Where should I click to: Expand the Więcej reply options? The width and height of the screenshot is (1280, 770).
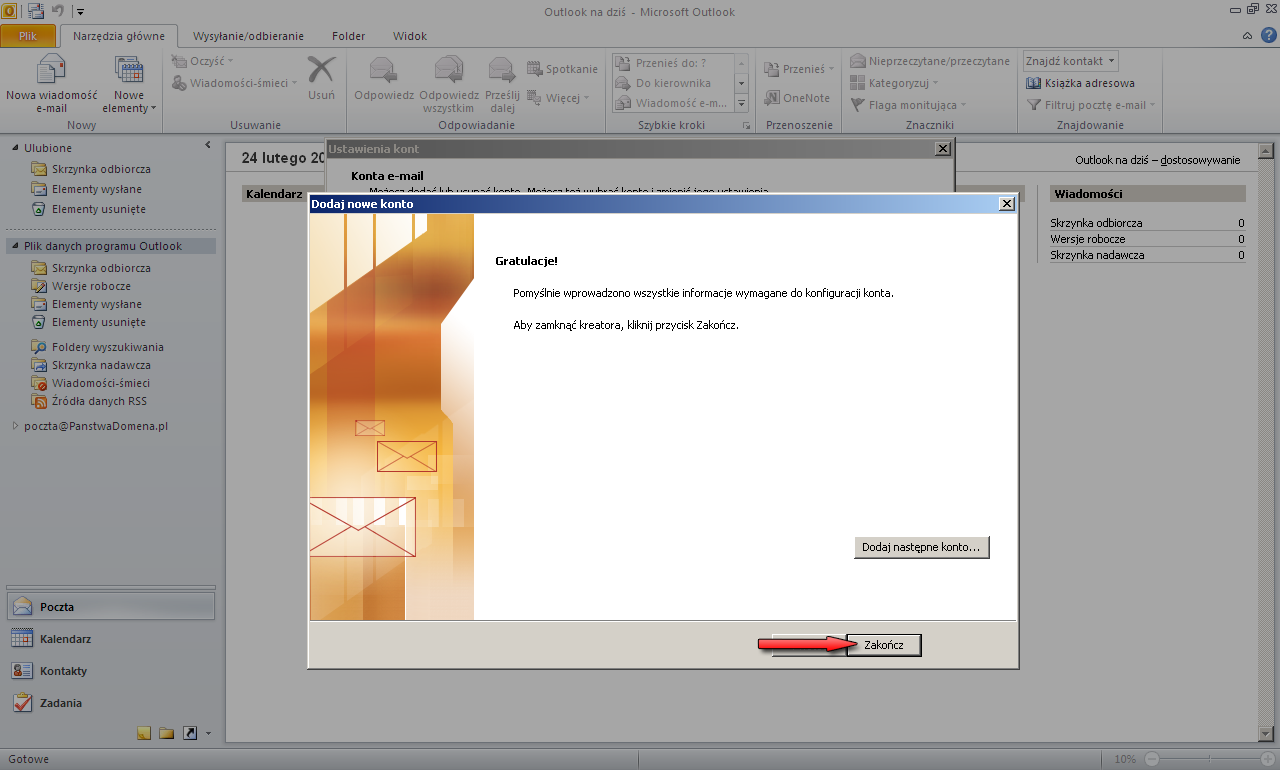coord(558,98)
